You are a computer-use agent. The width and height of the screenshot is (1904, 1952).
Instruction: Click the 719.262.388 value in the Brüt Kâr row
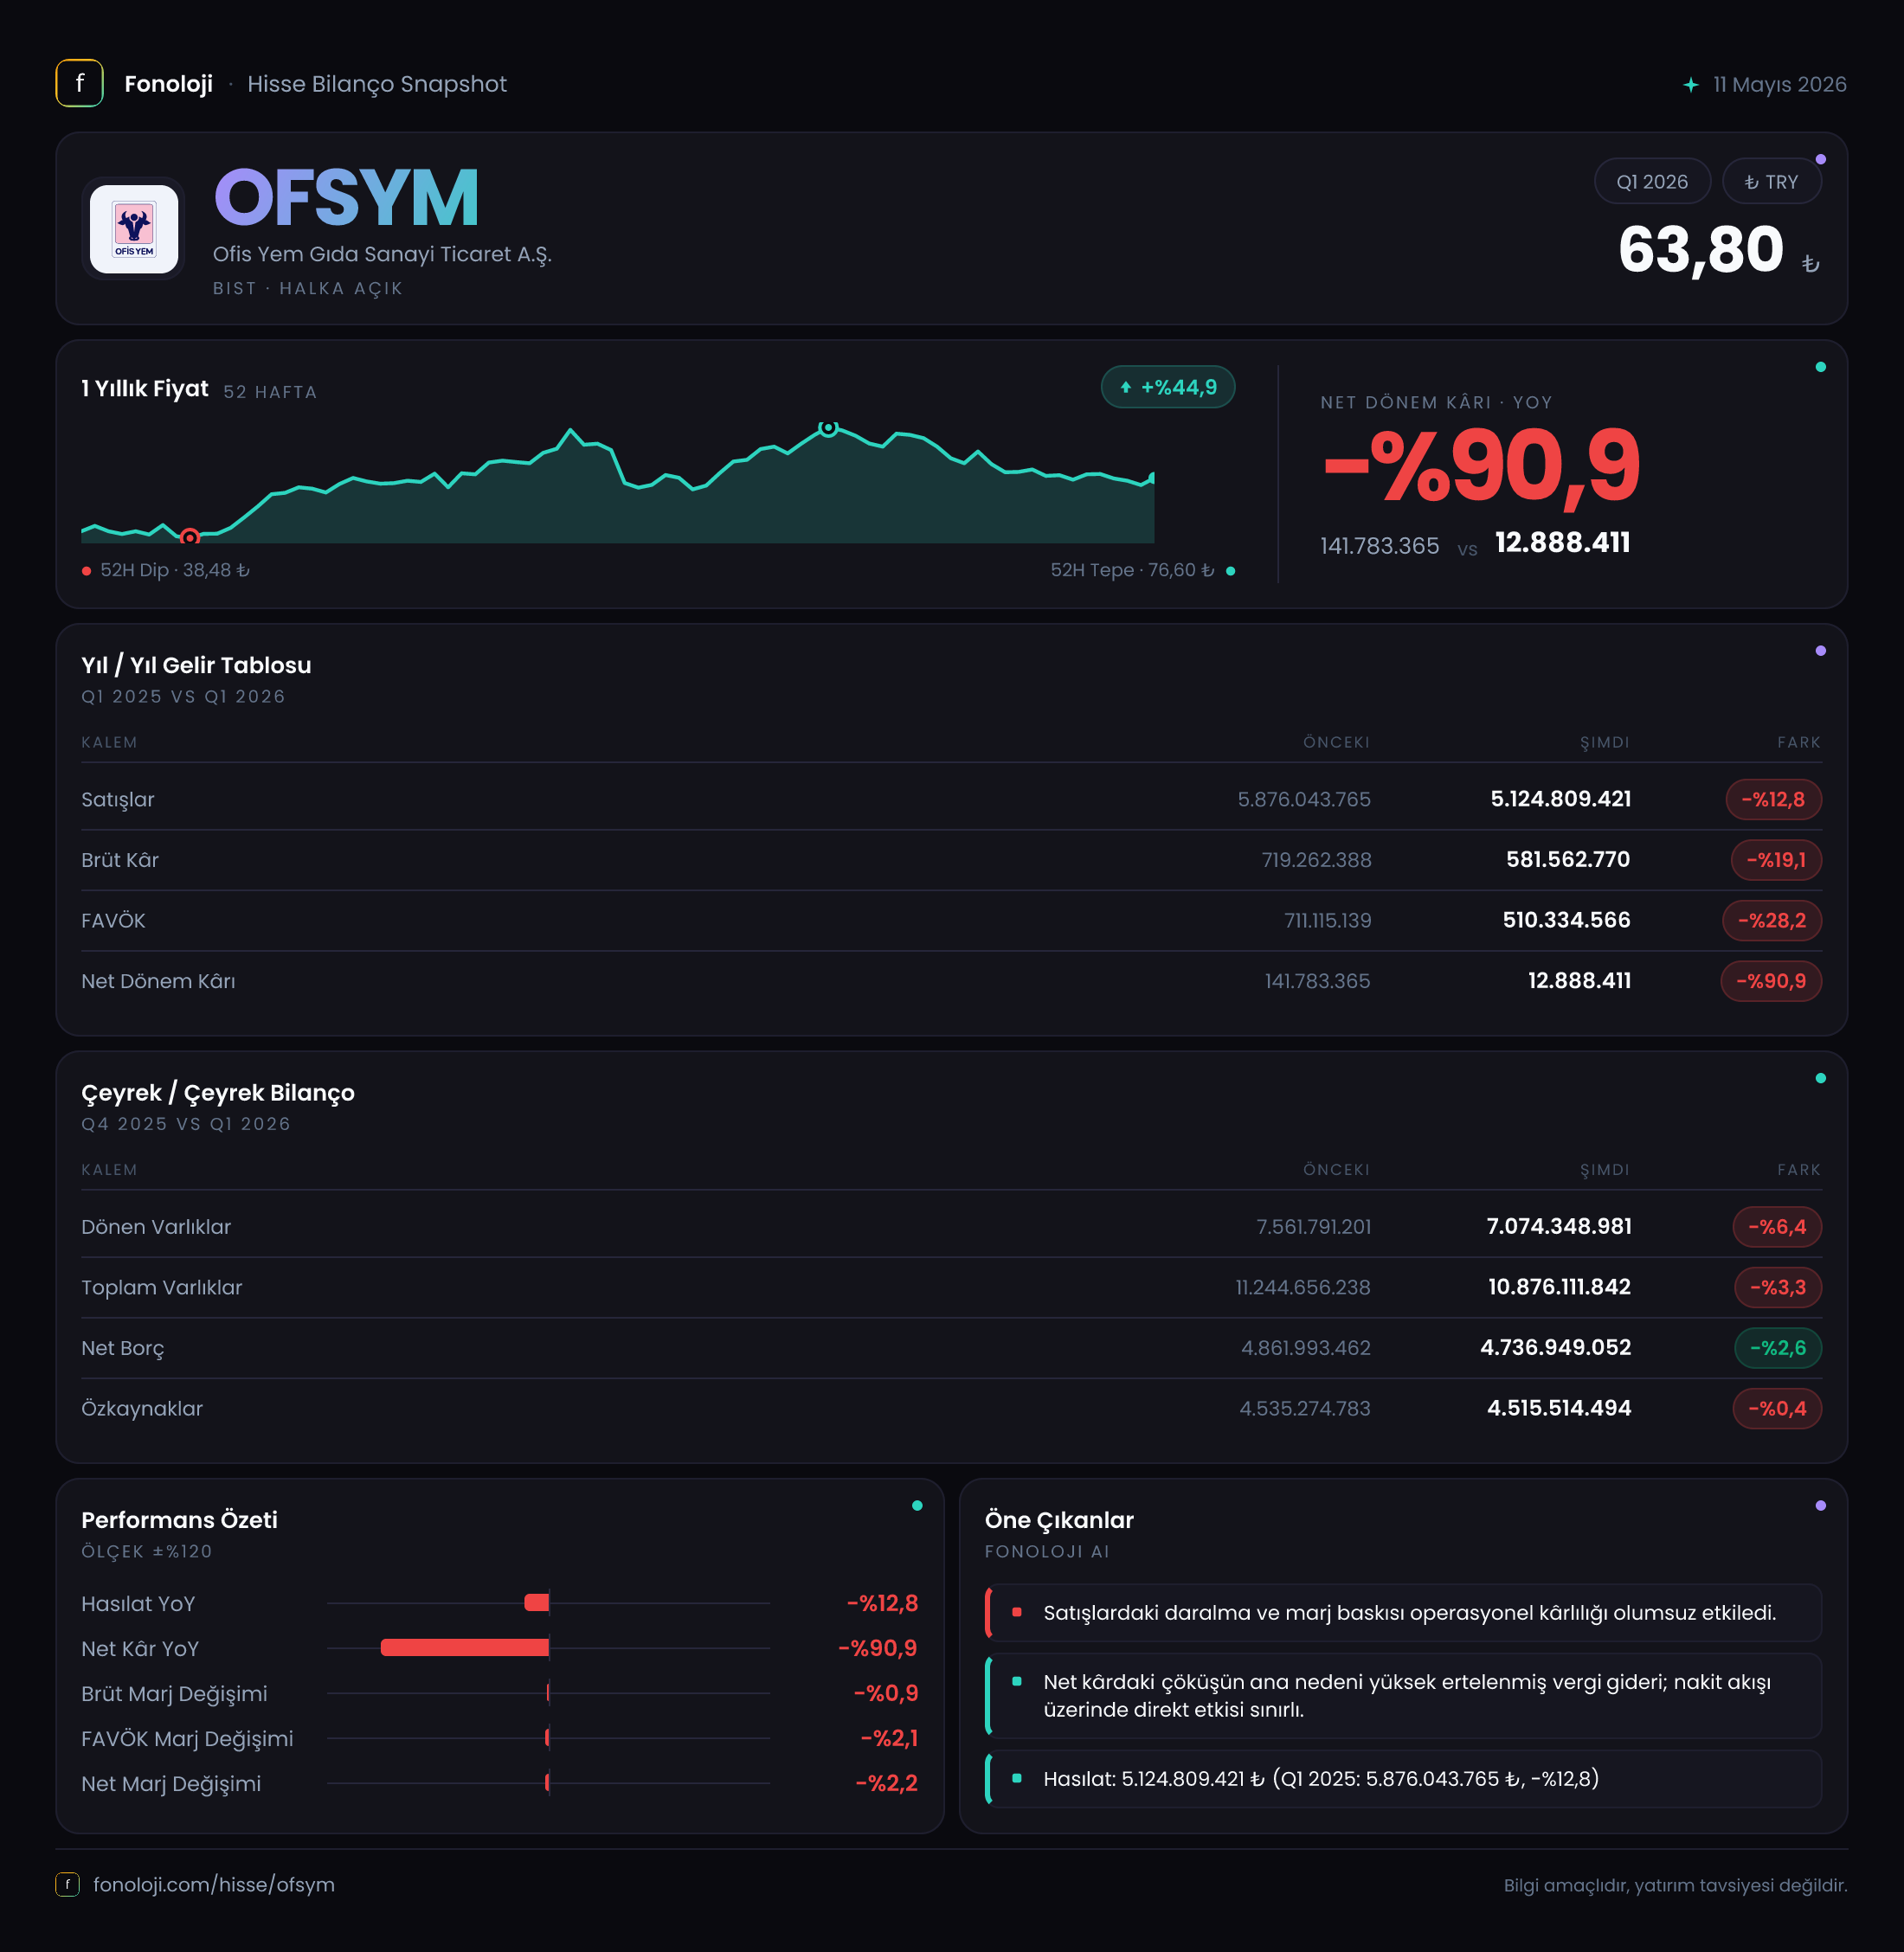coord(1316,860)
